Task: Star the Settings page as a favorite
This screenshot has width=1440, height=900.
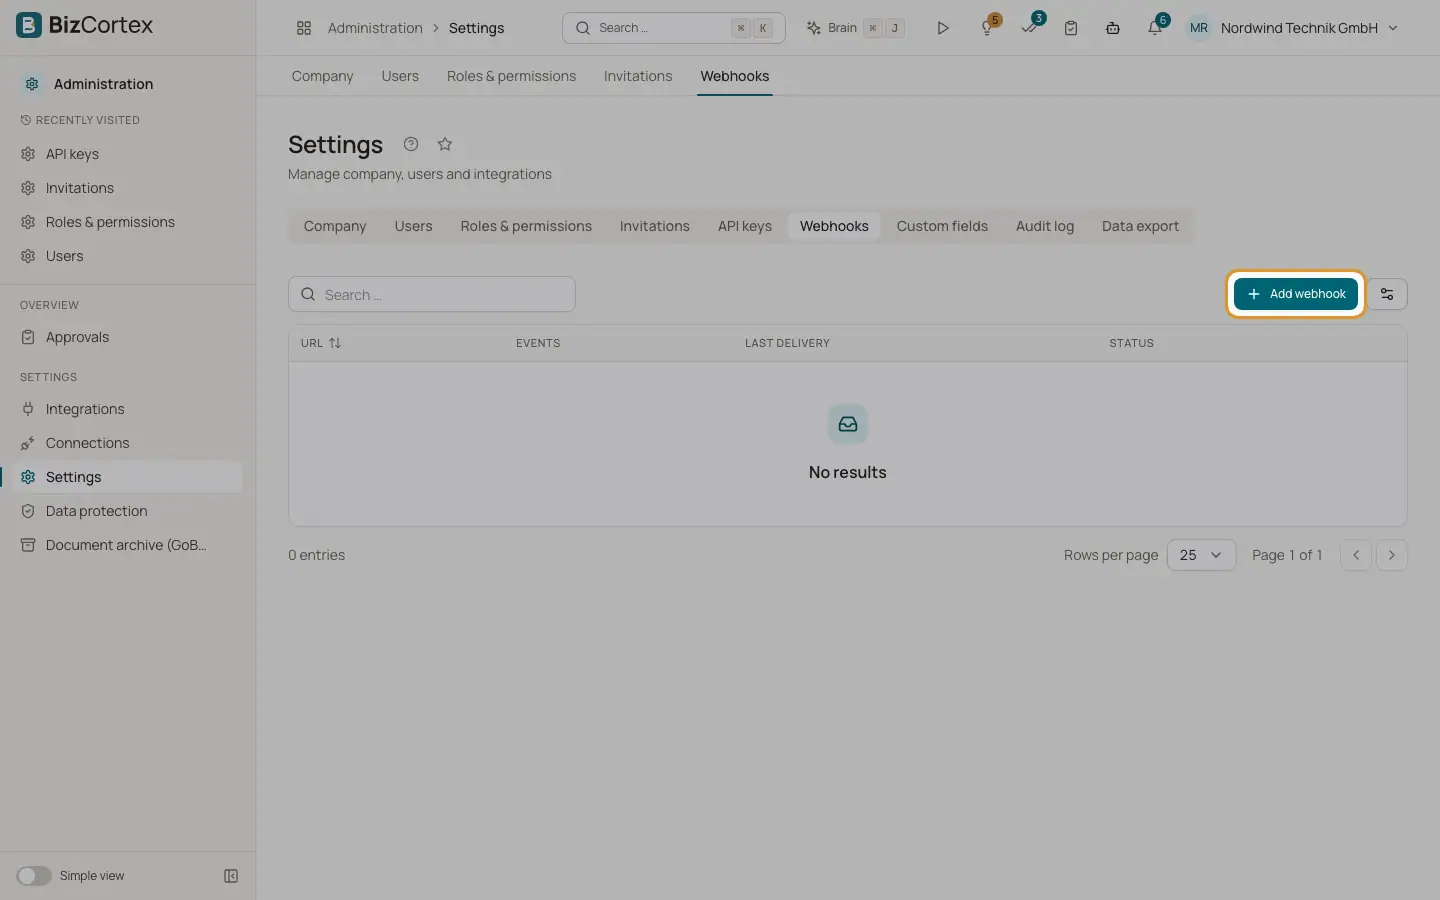Action: pyautogui.click(x=445, y=144)
